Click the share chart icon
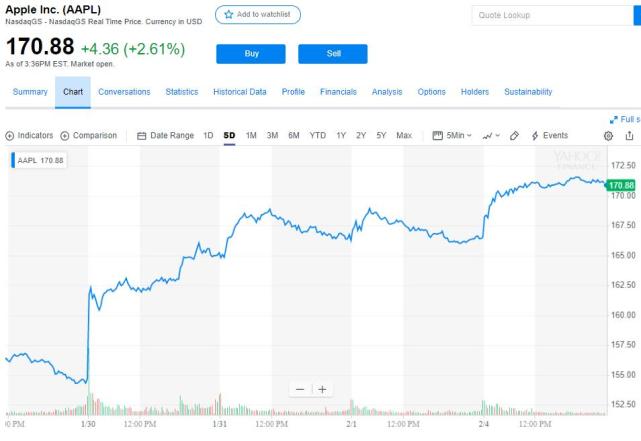 (629, 136)
